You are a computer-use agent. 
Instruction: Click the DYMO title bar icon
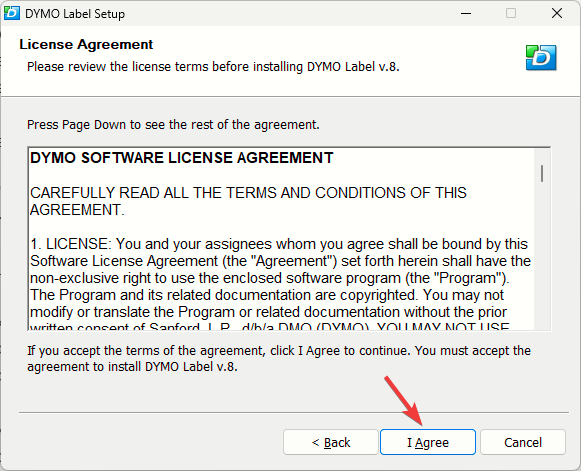11,13
